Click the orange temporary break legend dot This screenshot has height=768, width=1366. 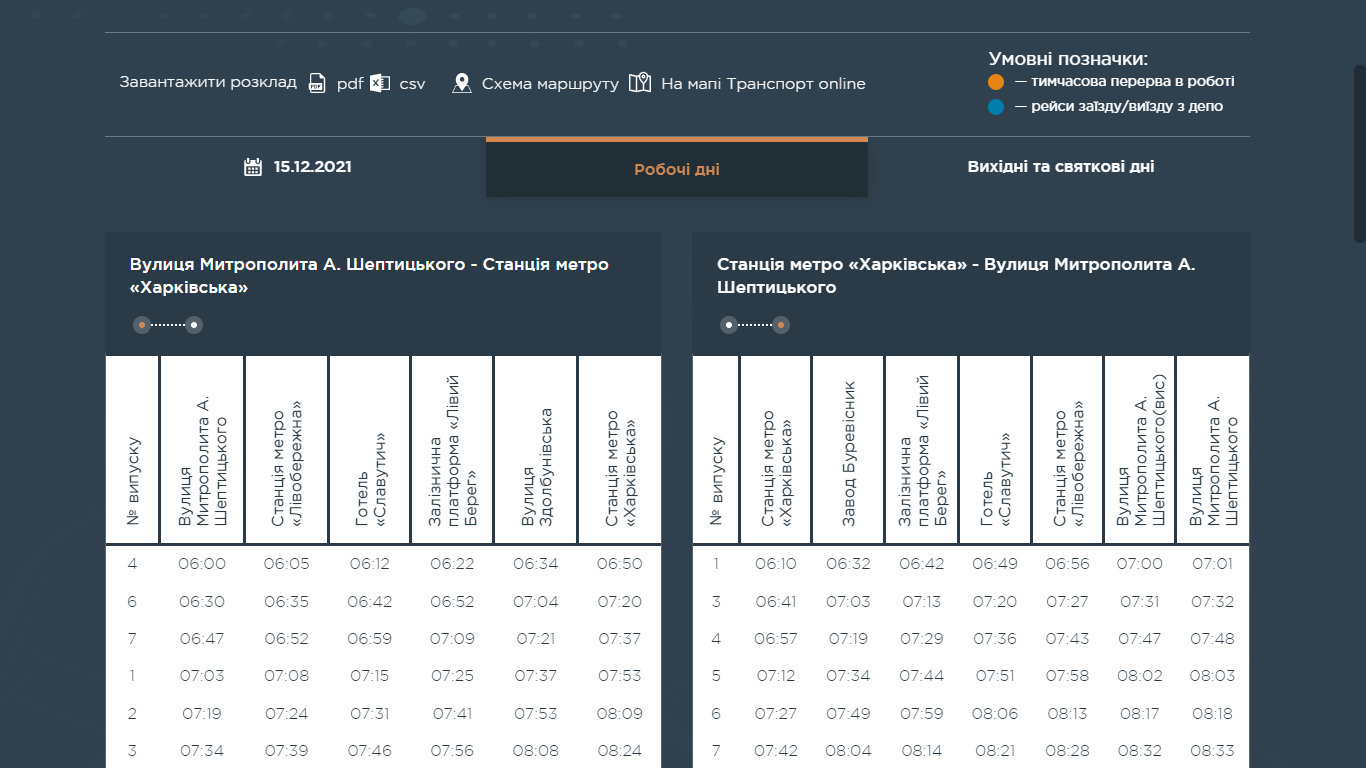995,82
